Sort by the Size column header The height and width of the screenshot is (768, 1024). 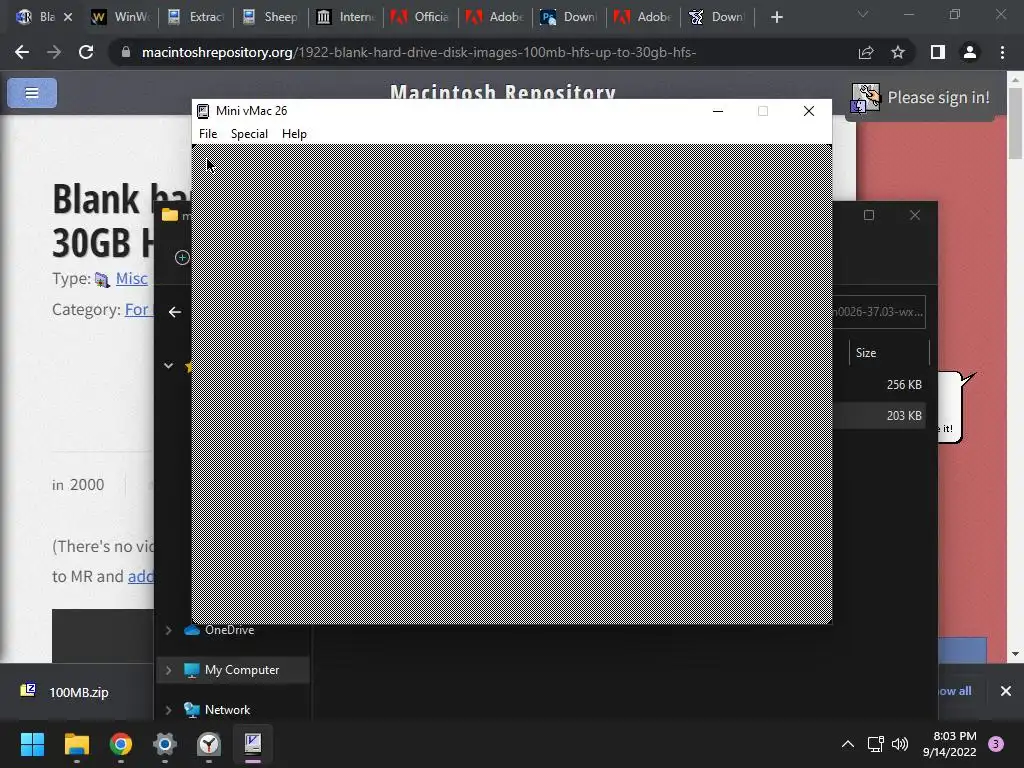pyautogui.click(x=888, y=353)
